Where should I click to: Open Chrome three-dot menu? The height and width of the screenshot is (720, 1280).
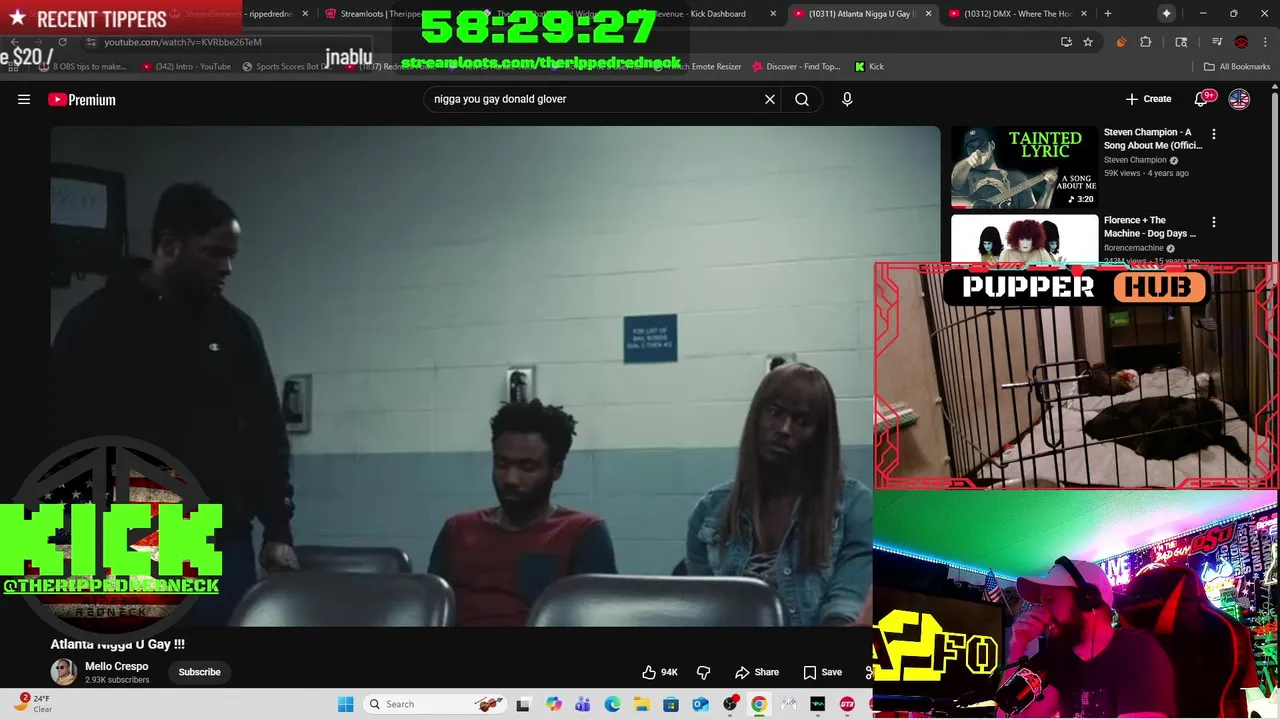(1265, 42)
